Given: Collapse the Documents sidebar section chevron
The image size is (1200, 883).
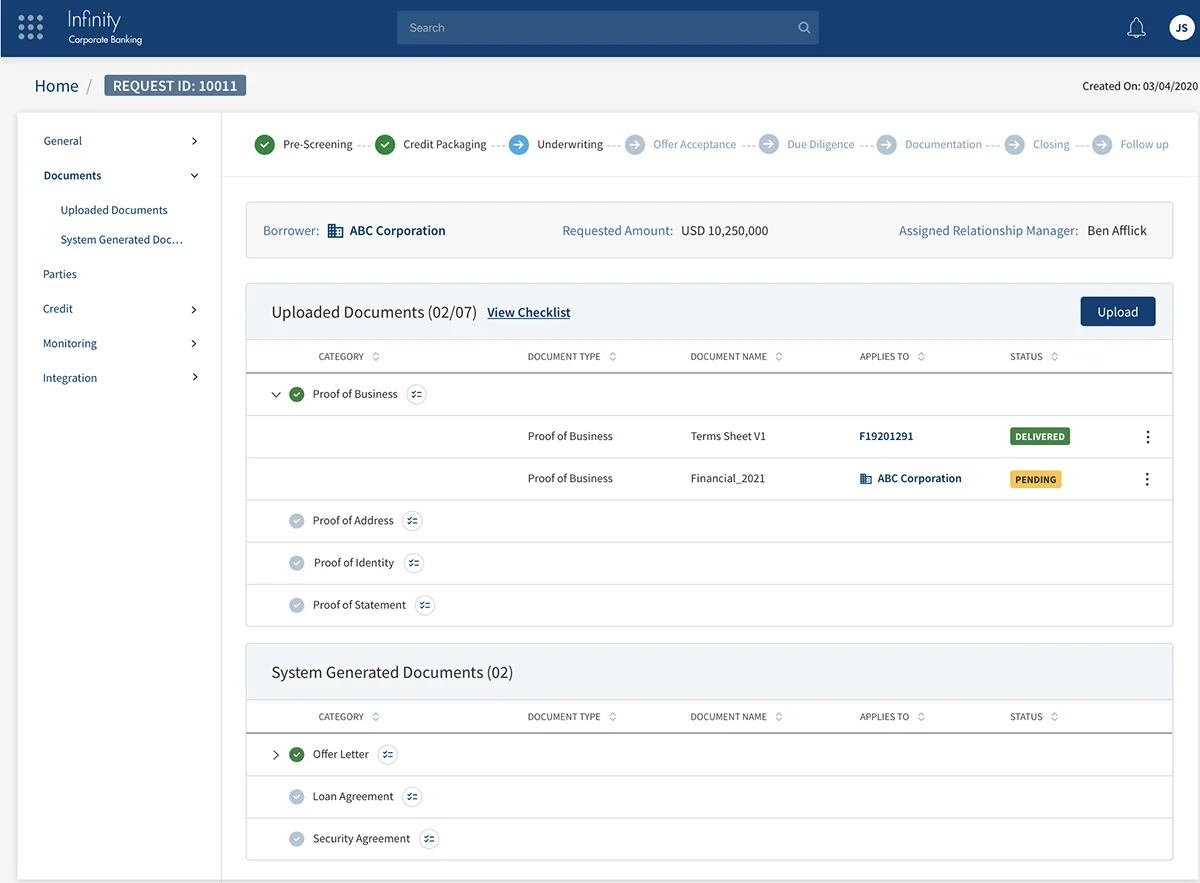Looking at the screenshot, I should pos(195,176).
